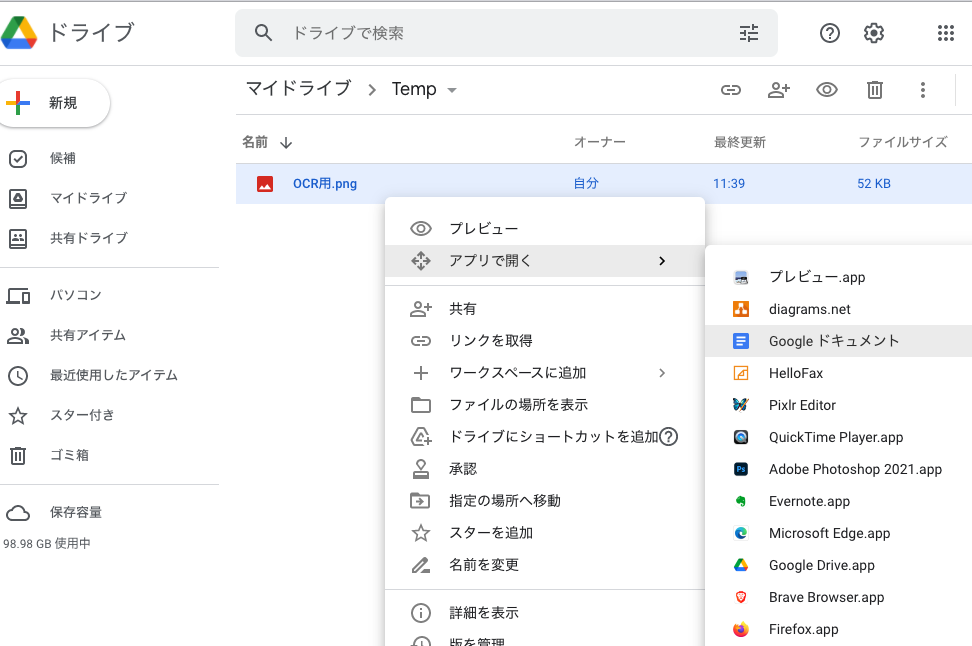
Task: Open the settings gear icon
Action: tap(874, 33)
